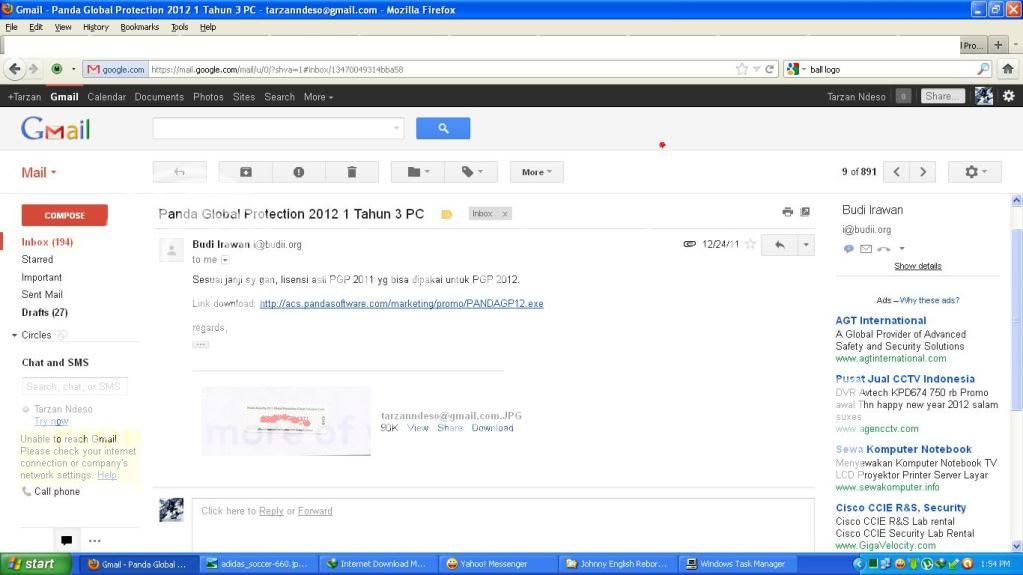The width and height of the screenshot is (1023, 575).
Task: Click 'Why these ads?' link
Action: click(x=929, y=301)
